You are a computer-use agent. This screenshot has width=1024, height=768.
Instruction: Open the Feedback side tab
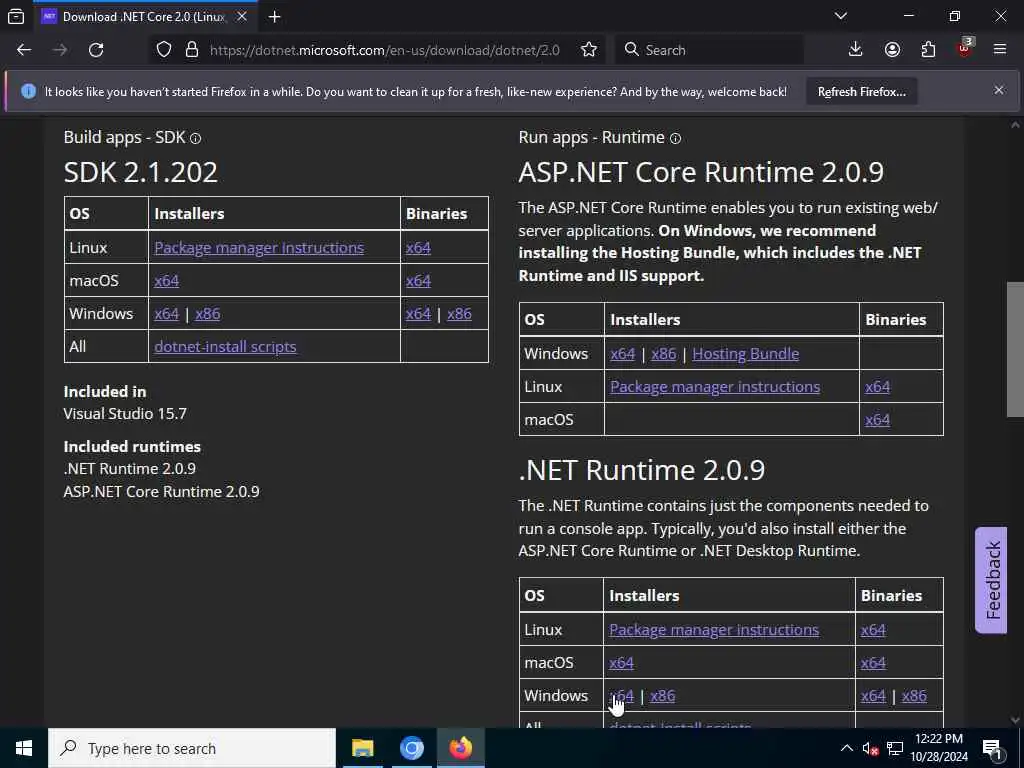tap(991, 580)
